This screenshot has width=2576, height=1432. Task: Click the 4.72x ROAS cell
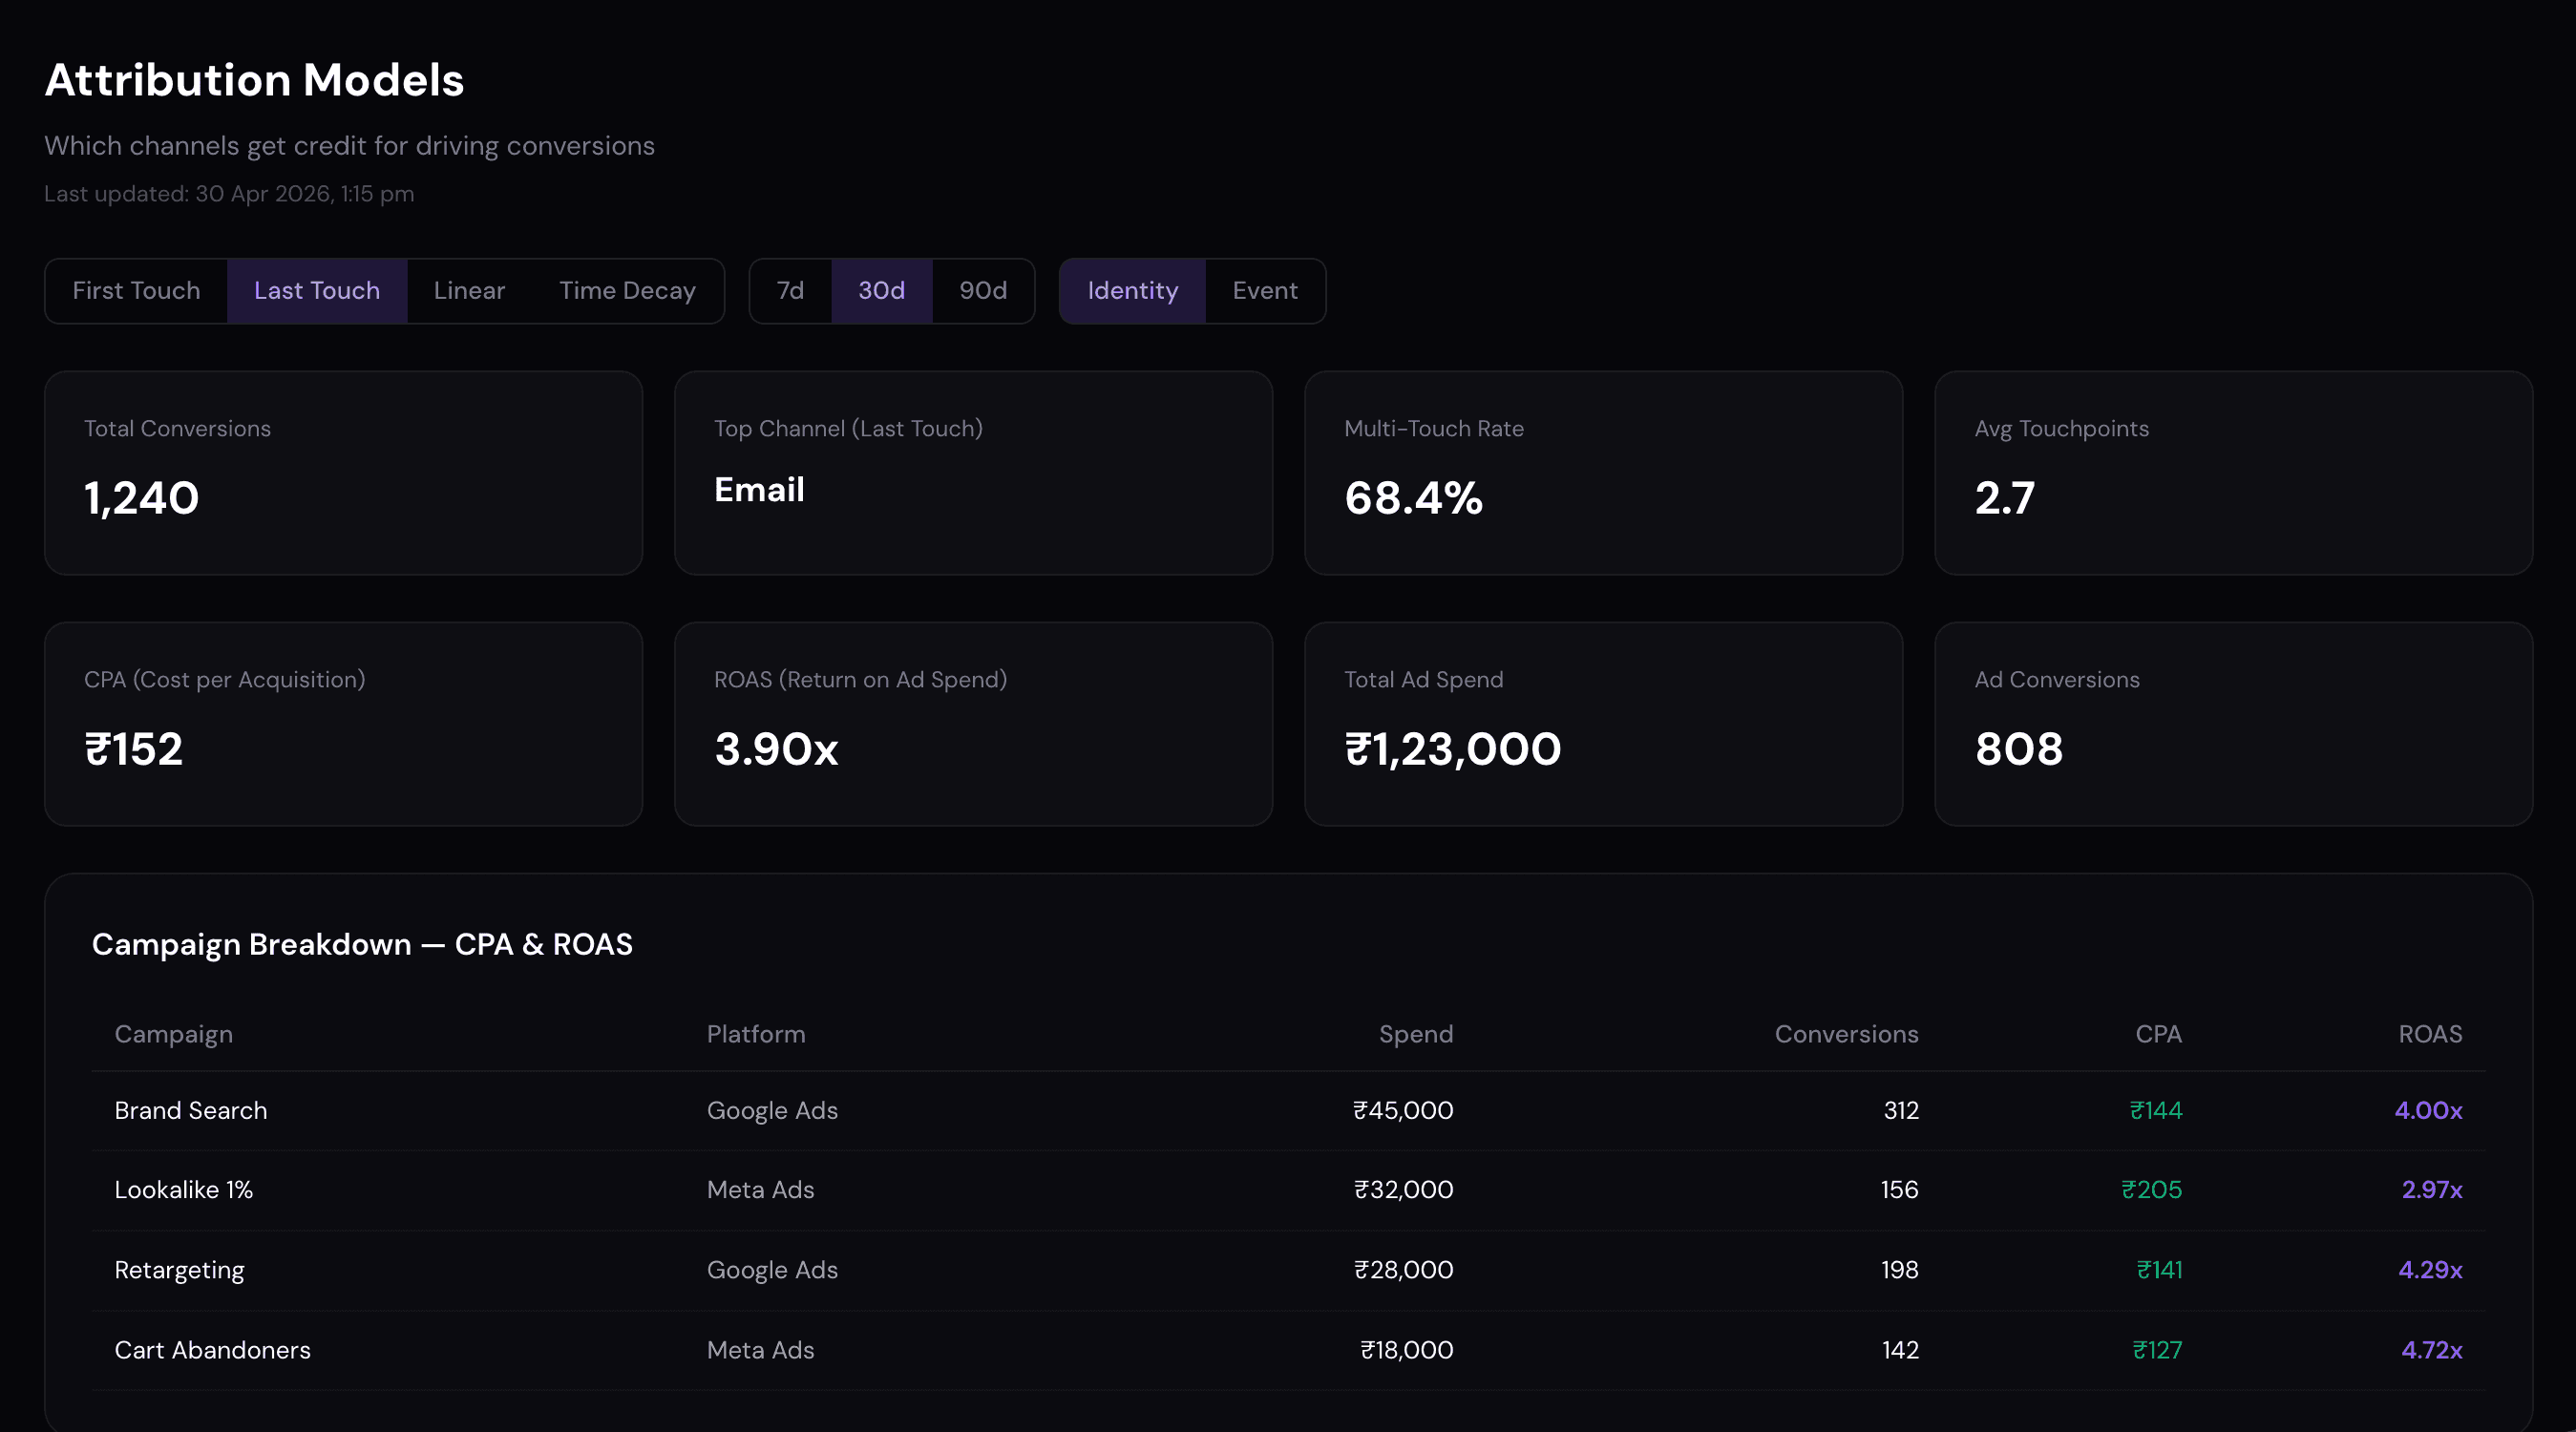click(x=2432, y=1350)
